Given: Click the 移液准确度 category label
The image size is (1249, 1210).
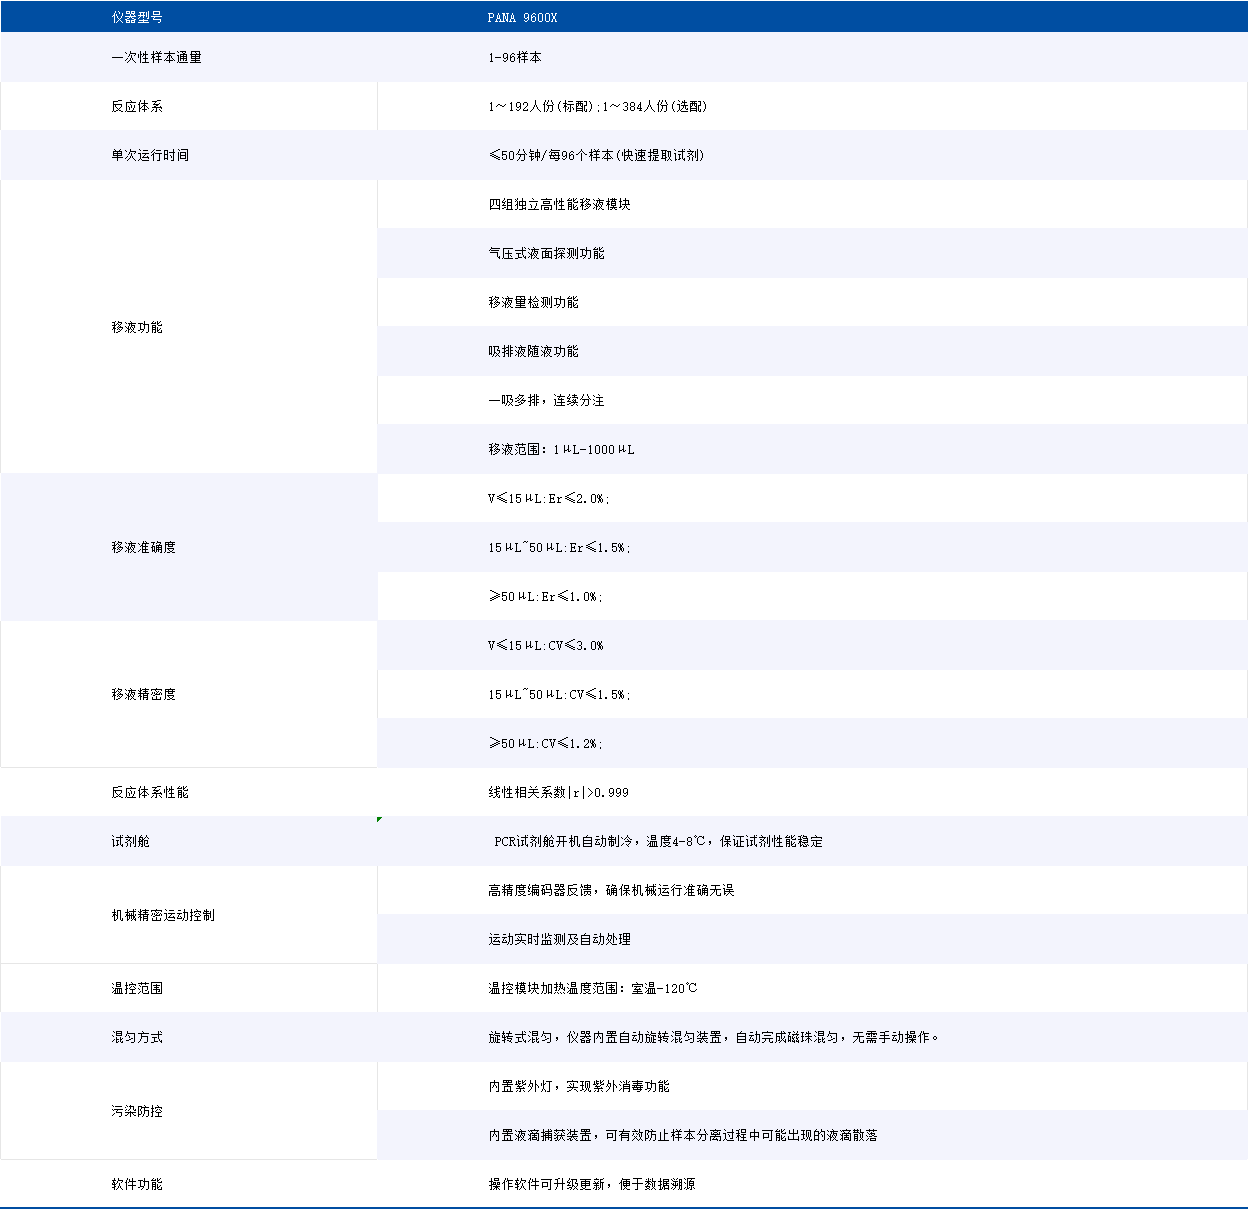Looking at the screenshot, I should pyautogui.click(x=141, y=547).
